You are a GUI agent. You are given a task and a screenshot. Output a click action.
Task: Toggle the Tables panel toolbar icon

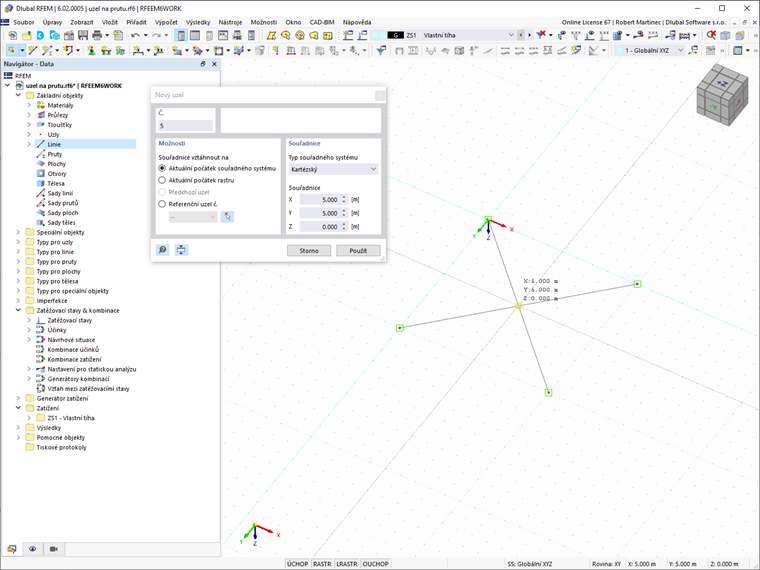(194, 35)
